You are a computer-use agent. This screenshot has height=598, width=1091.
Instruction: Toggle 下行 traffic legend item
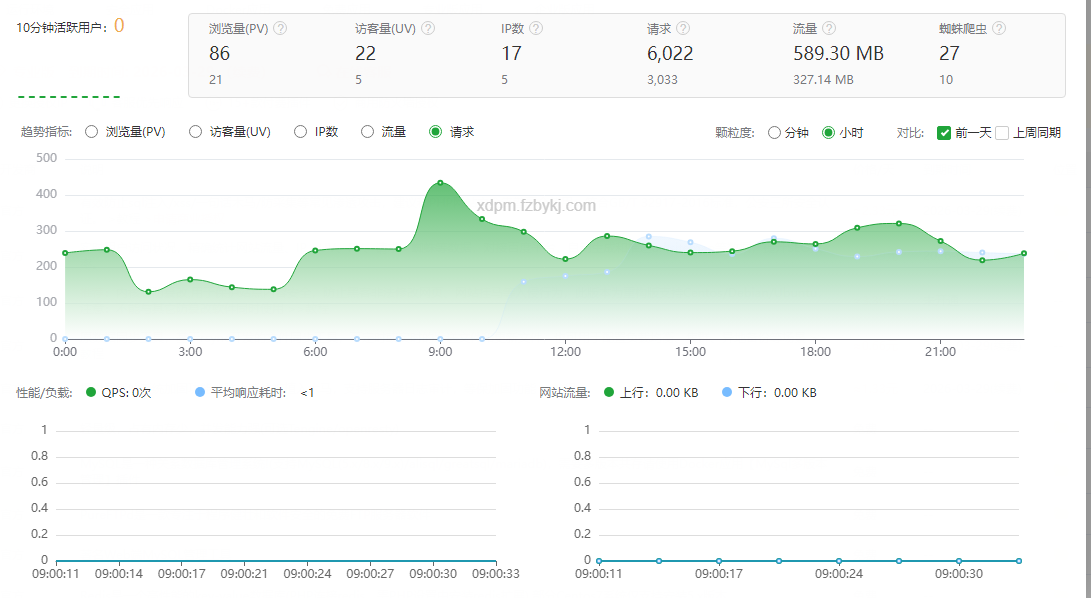(727, 393)
